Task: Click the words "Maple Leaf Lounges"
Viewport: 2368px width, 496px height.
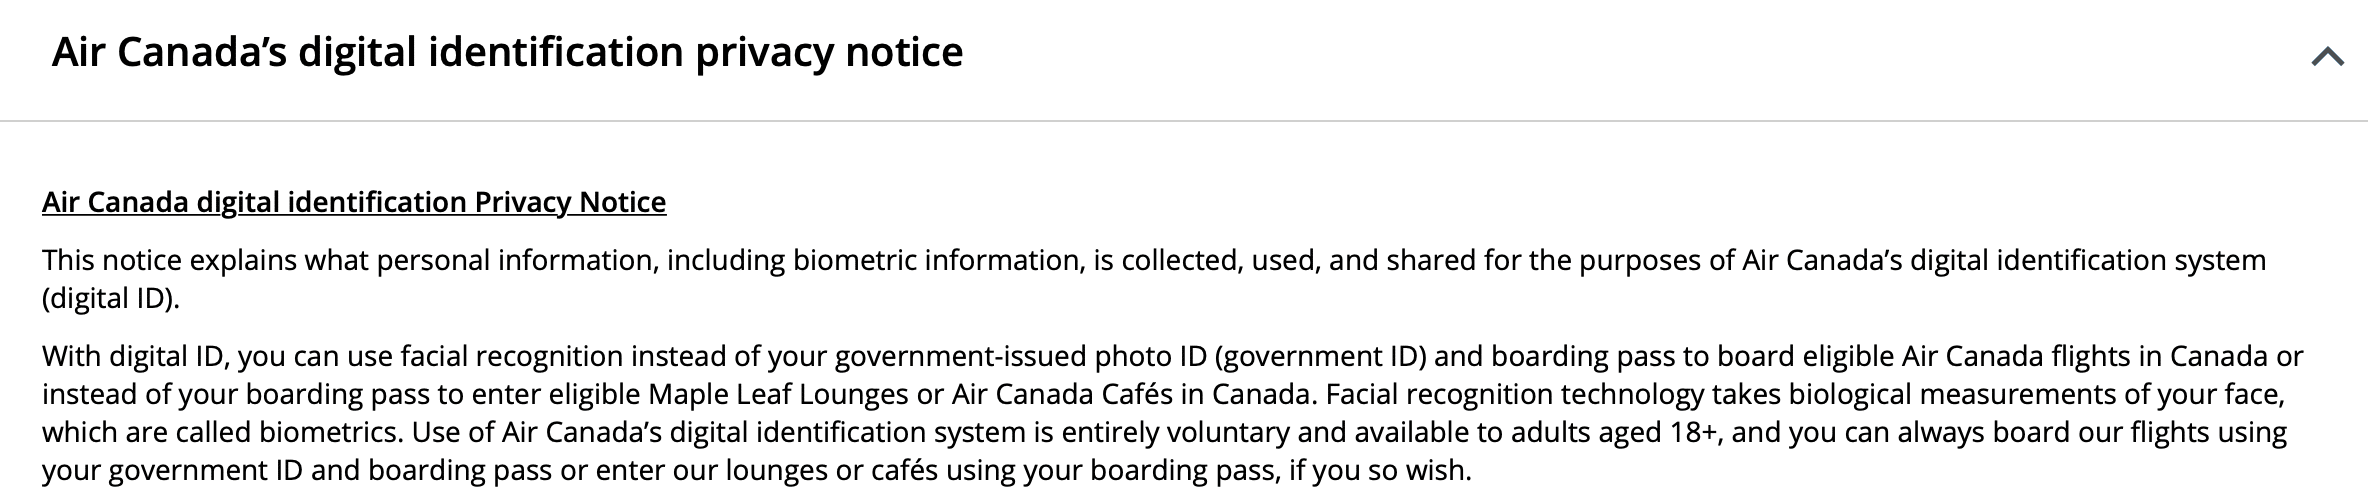Action: pyautogui.click(x=777, y=394)
